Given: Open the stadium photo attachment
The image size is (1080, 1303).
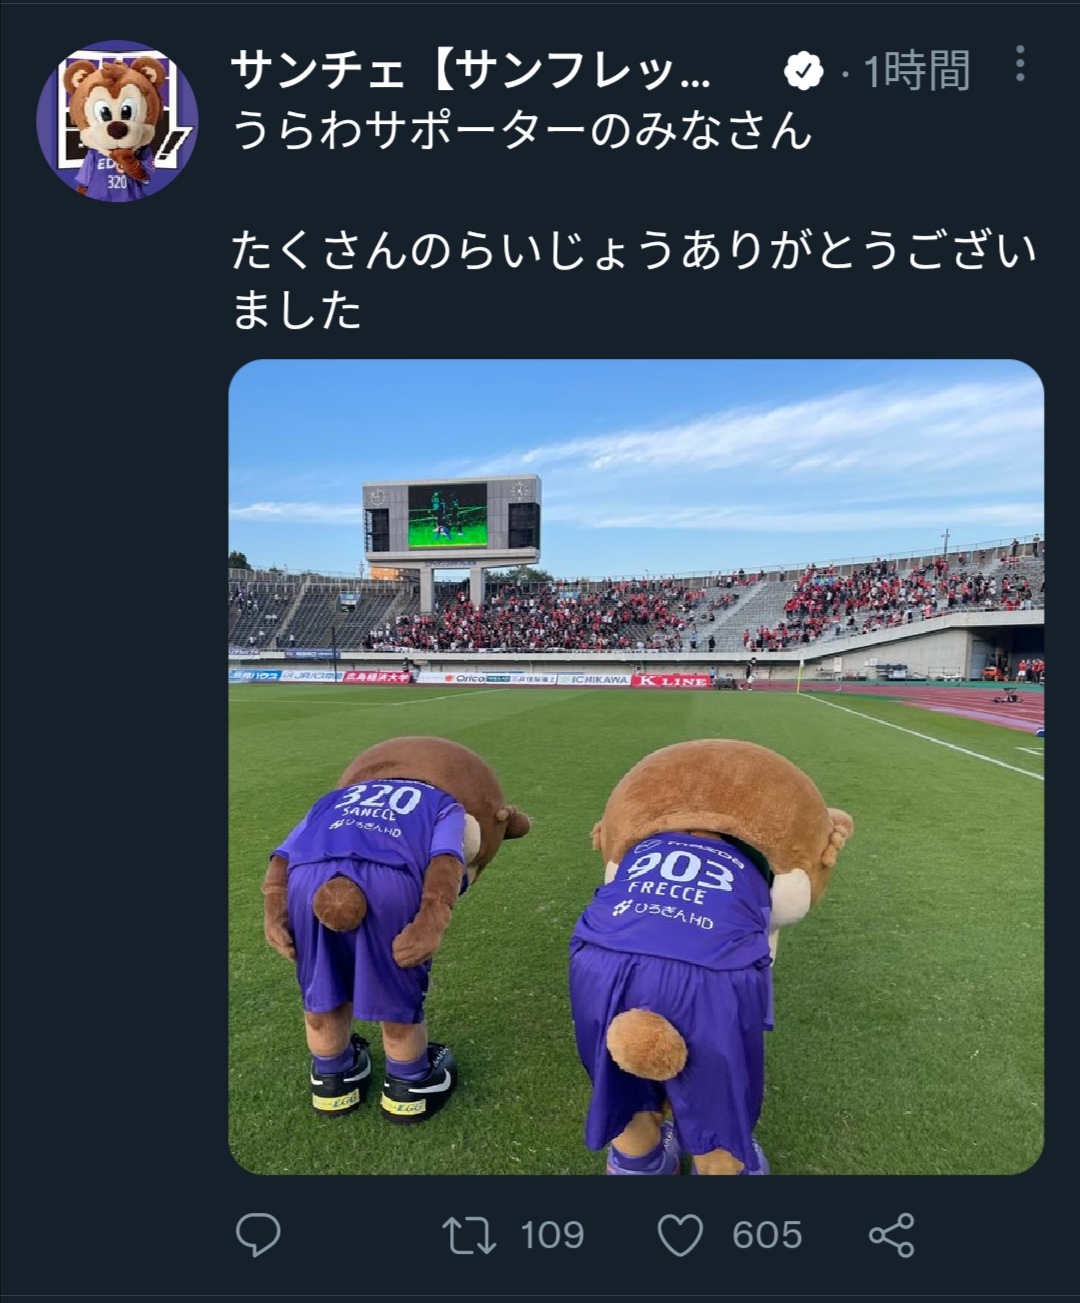Looking at the screenshot, I should tap(636, 766).
